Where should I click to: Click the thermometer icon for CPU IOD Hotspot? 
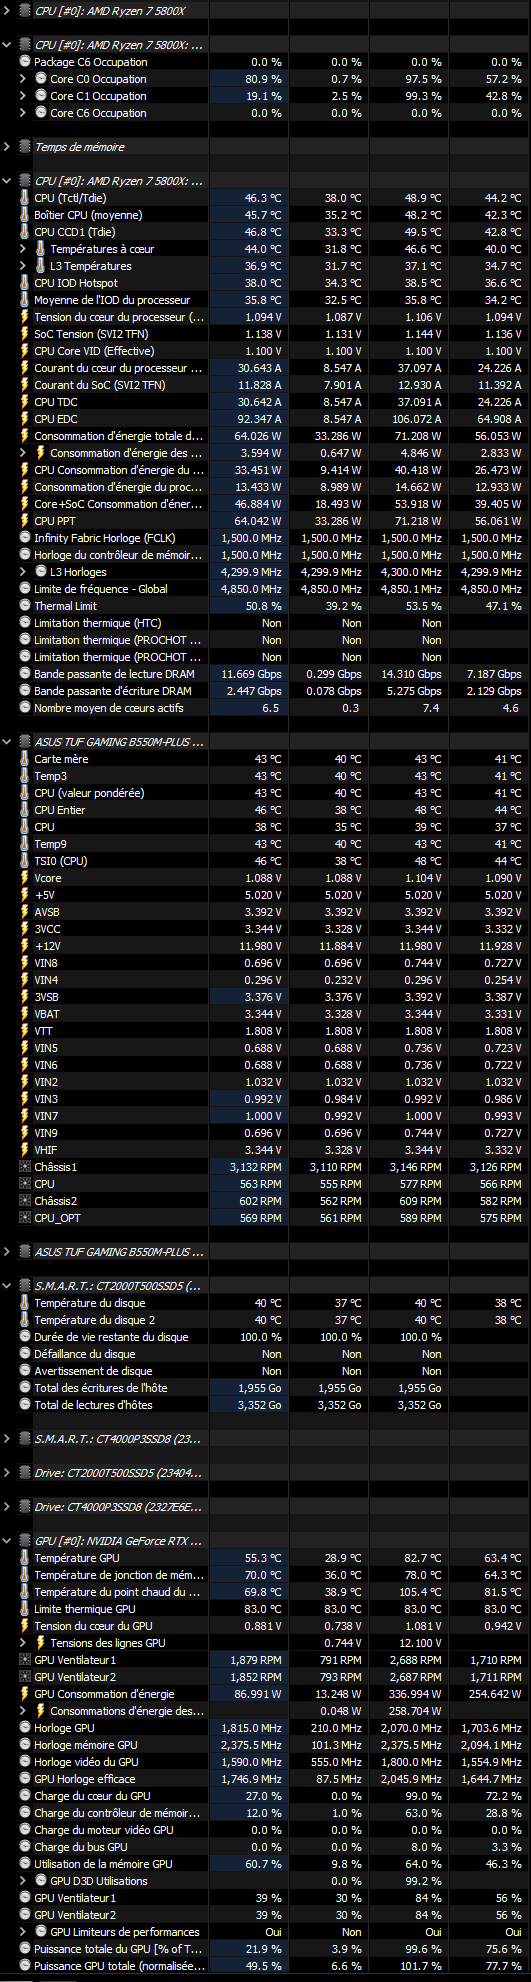click(x=25, y=283)
